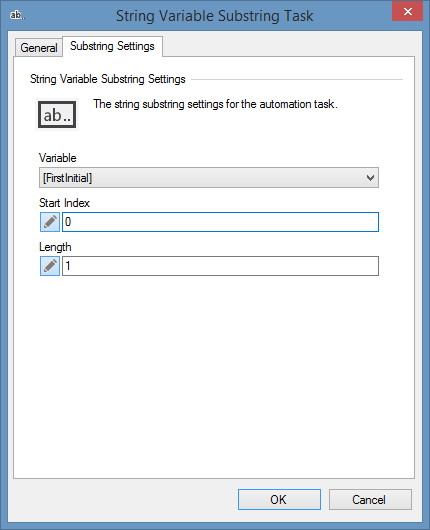Image resolution: width=430 pixels, height=530 pixels.
Task: Expand the Variable list via chevron arrow
Action: [x=370, y=178]
